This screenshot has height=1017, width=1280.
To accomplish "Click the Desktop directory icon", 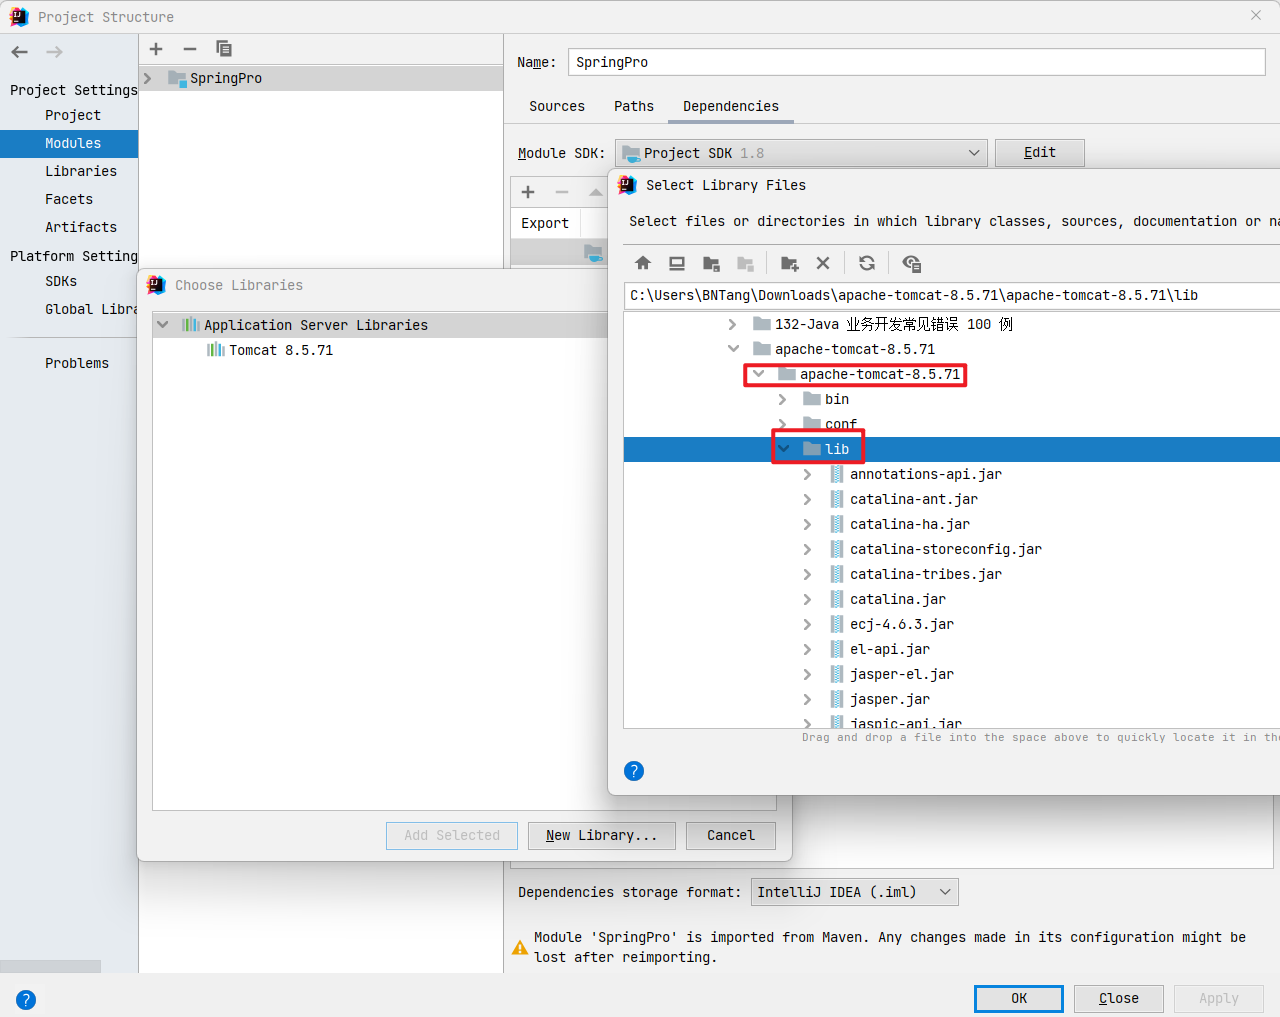I will point(677,263).
